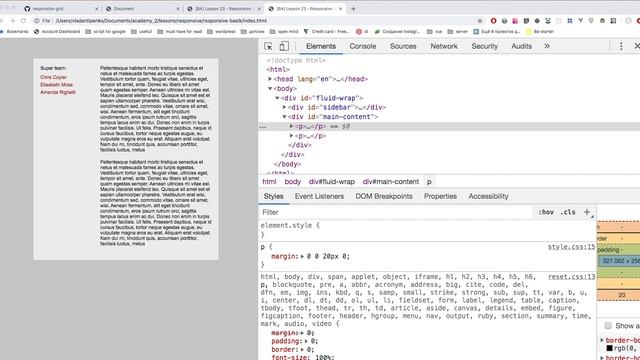Open the Sources panel tab

tap(403, 46)
